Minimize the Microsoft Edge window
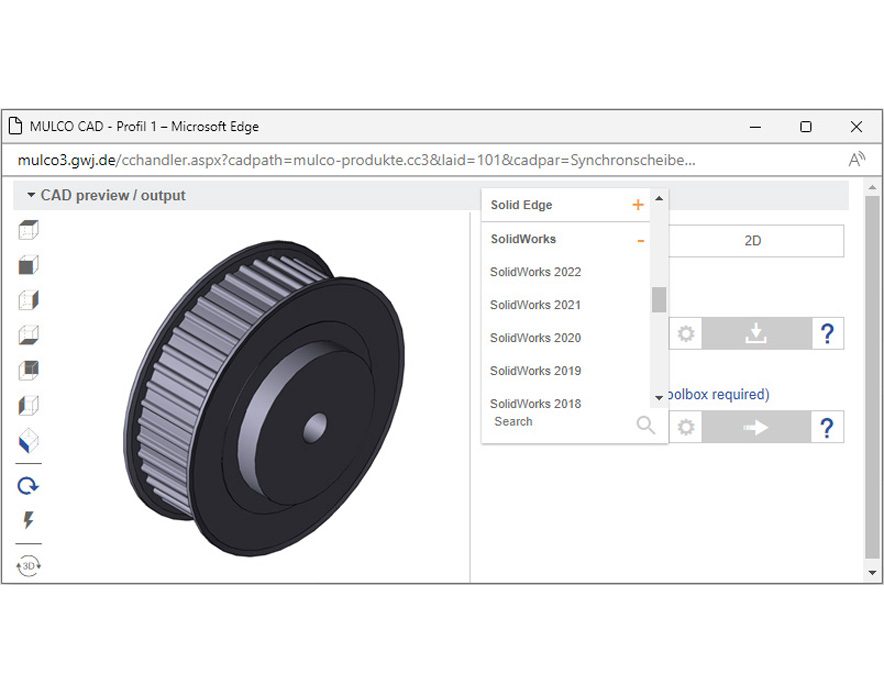The image size is (884, 693). [755, 127]
